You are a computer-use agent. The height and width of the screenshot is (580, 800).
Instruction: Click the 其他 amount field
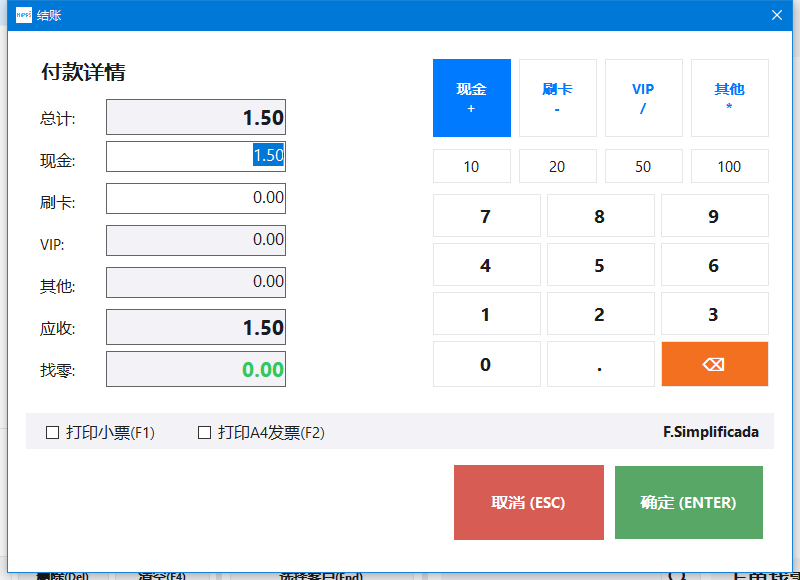point(196,282)
